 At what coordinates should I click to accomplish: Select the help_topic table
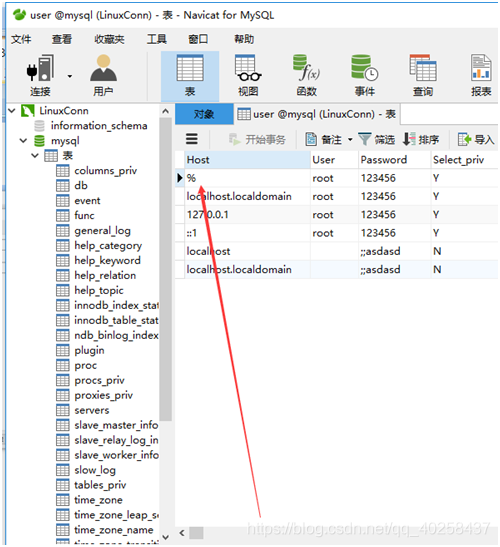click(99, 291)
